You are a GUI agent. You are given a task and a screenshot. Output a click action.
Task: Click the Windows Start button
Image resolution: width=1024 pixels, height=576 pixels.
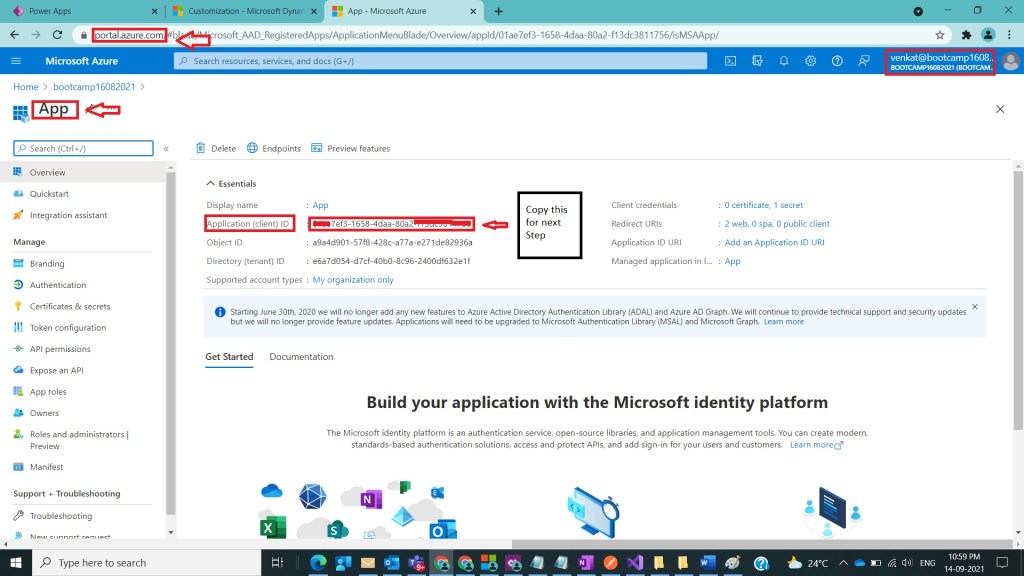point(16,562)
